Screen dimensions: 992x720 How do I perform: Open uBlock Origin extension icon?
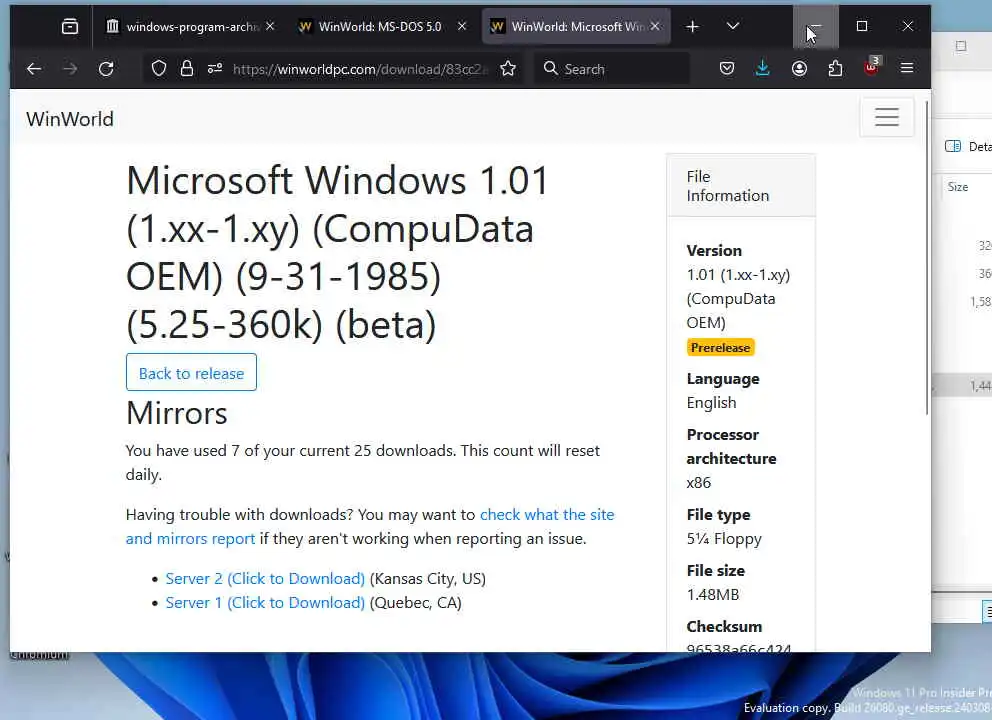(x=871, y=67)
